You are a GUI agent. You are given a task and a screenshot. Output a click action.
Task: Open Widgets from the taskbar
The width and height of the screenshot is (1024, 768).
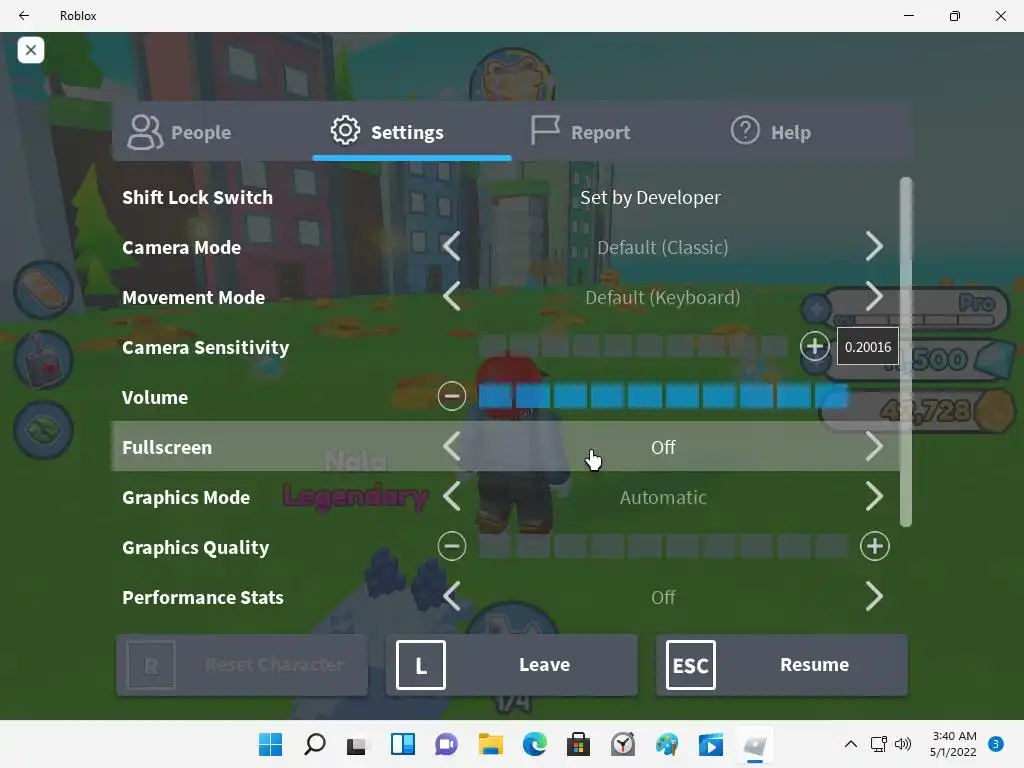click(x=402, y=744)
